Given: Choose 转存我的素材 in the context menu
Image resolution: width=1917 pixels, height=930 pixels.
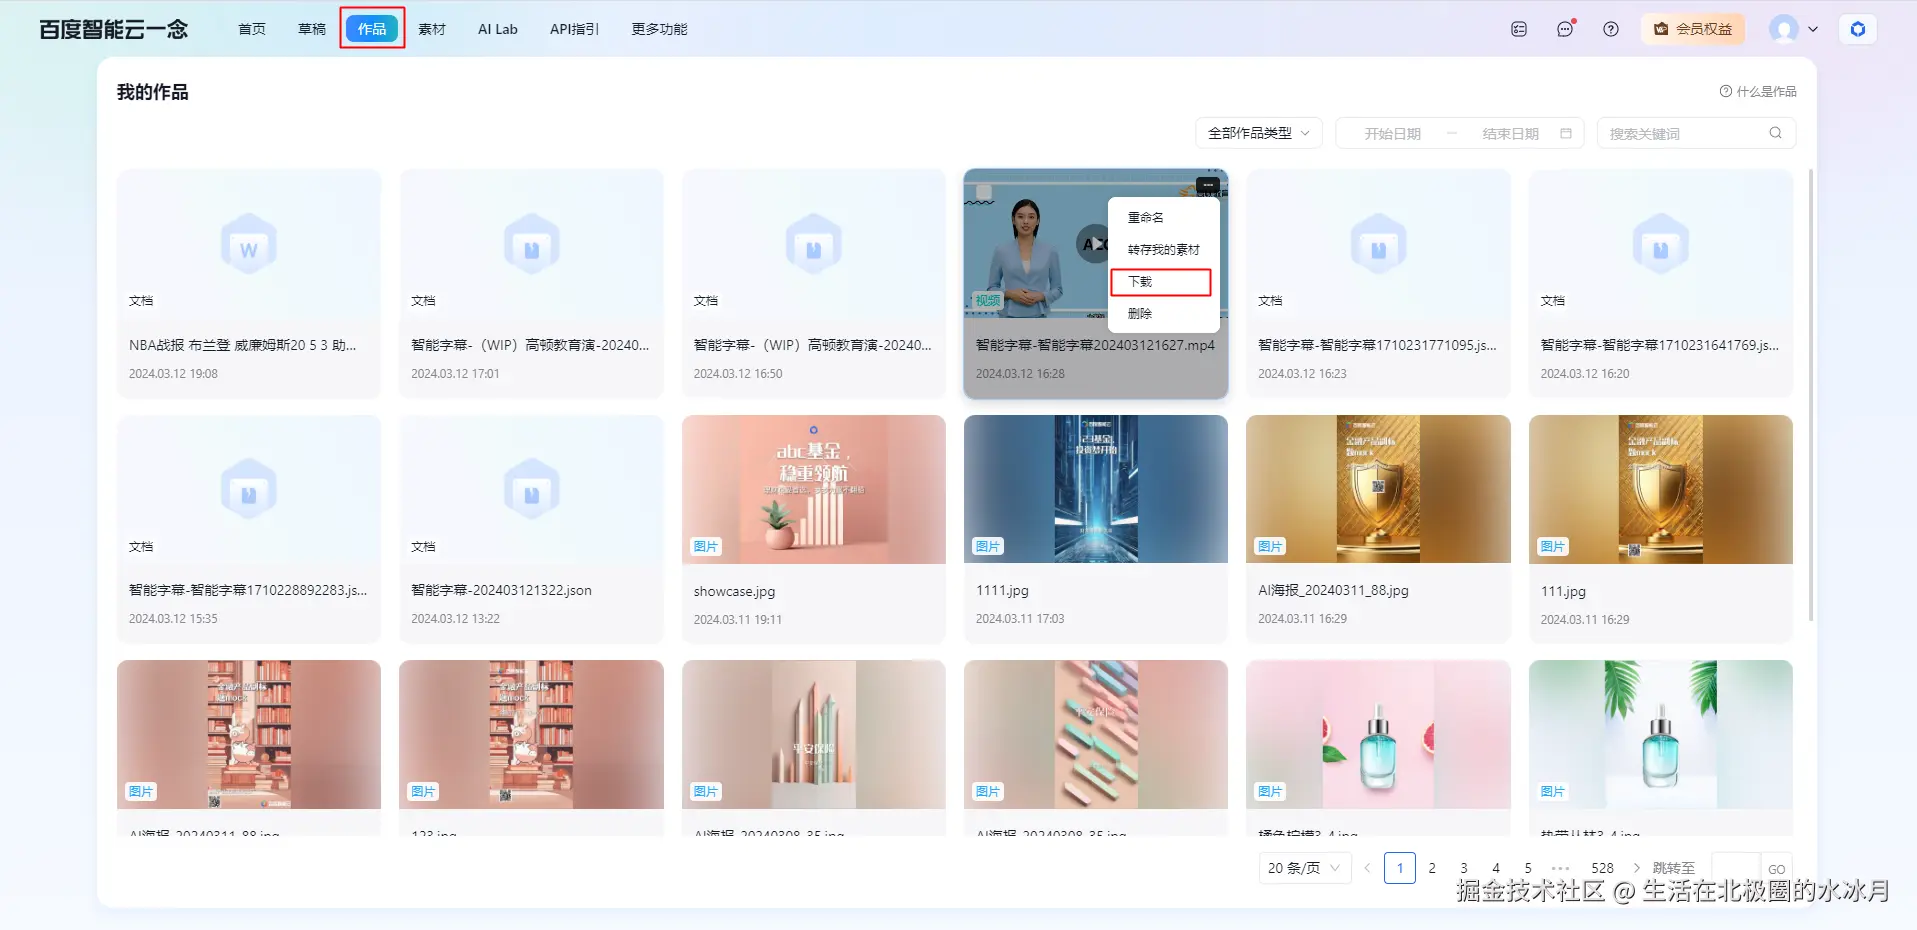Looking at the screenshot, I should (1164, 249).
